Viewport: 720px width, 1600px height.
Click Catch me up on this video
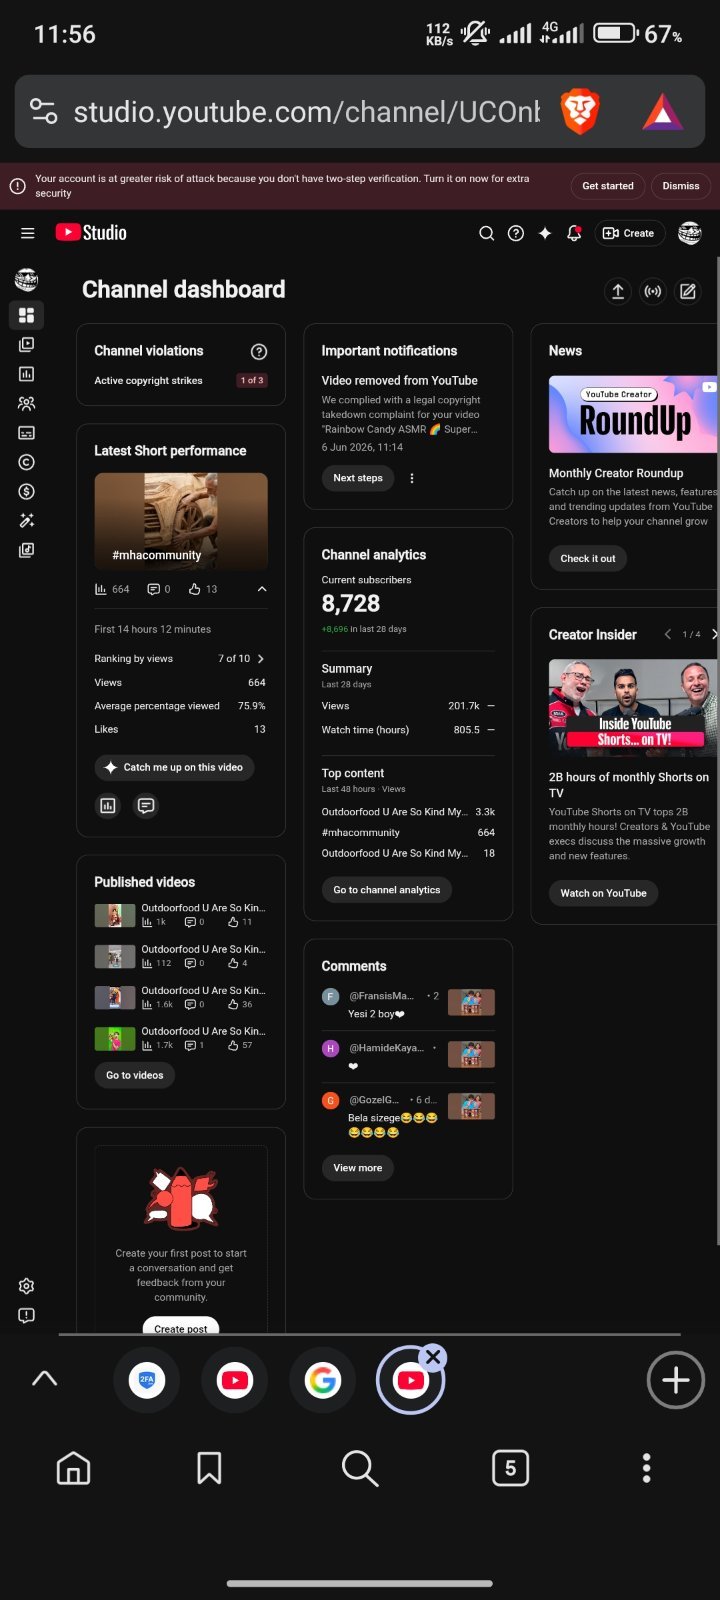pyautogui.click(x=174, y=767)
